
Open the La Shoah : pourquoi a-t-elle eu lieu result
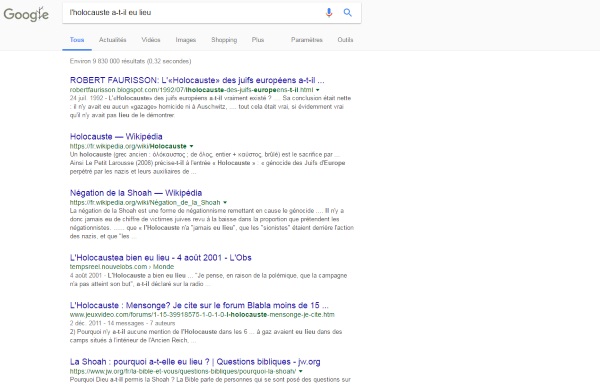[x=195, y=362]
